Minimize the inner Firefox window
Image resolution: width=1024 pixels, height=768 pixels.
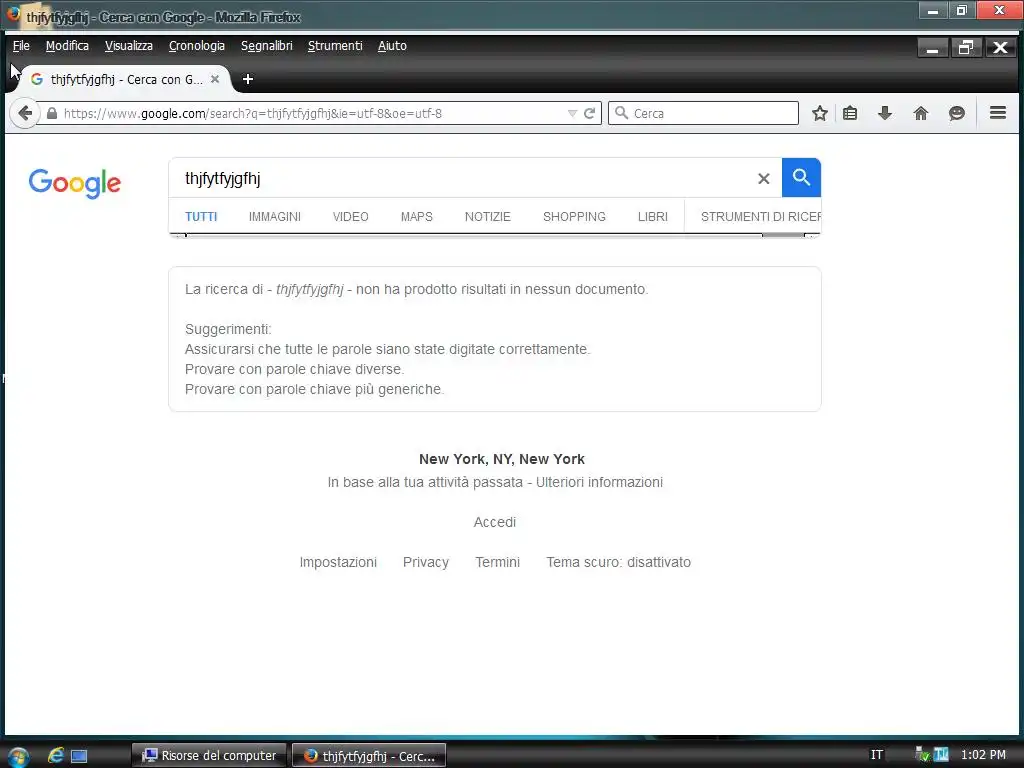point(933,48)
